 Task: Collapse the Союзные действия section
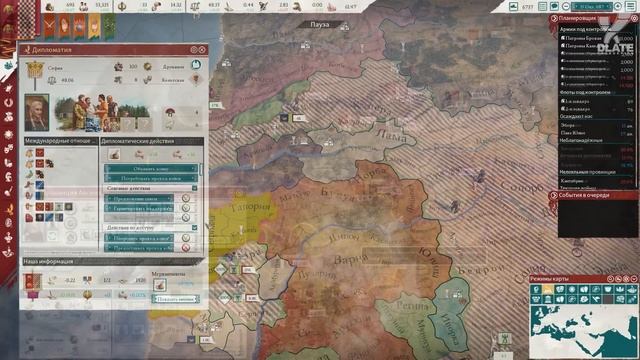(x=194, y=189)
